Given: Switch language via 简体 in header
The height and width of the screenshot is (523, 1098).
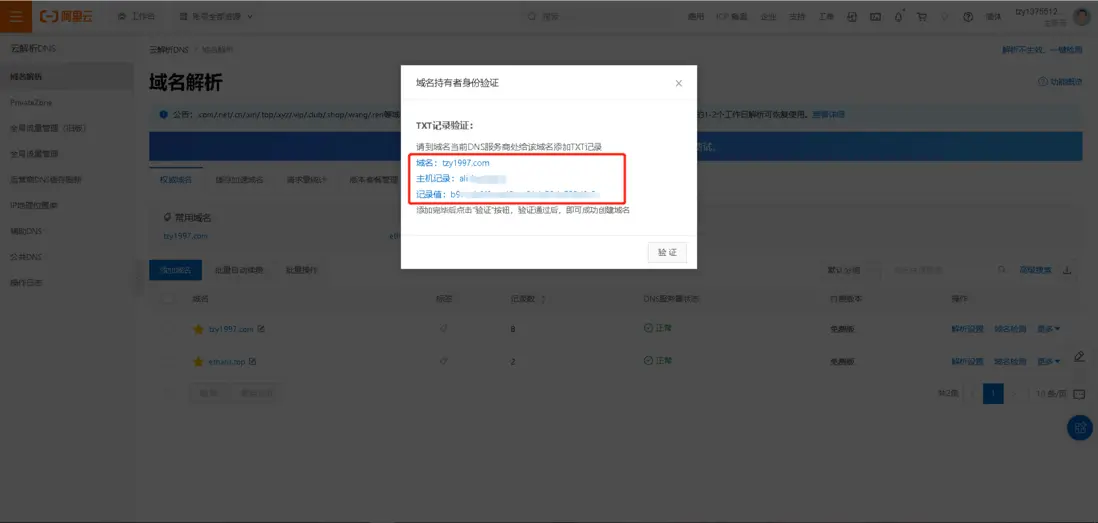Looking at the screenshot, I should coord(993,17).
